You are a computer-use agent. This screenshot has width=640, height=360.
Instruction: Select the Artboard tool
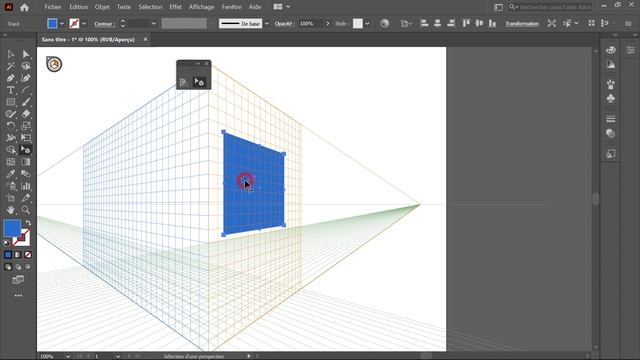tap(11, 198)
